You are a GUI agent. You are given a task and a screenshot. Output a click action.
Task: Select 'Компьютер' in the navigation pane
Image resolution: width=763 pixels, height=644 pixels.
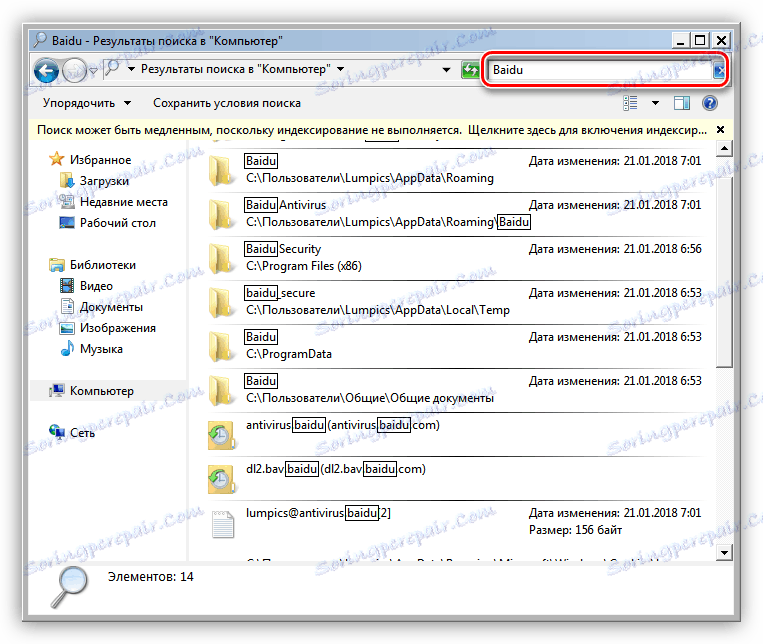tap(102, 391)
